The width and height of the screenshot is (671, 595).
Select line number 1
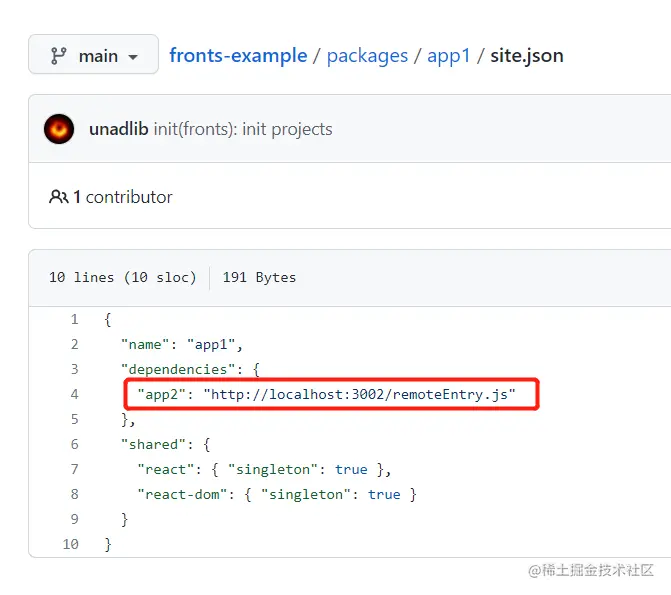click(74, 319)
